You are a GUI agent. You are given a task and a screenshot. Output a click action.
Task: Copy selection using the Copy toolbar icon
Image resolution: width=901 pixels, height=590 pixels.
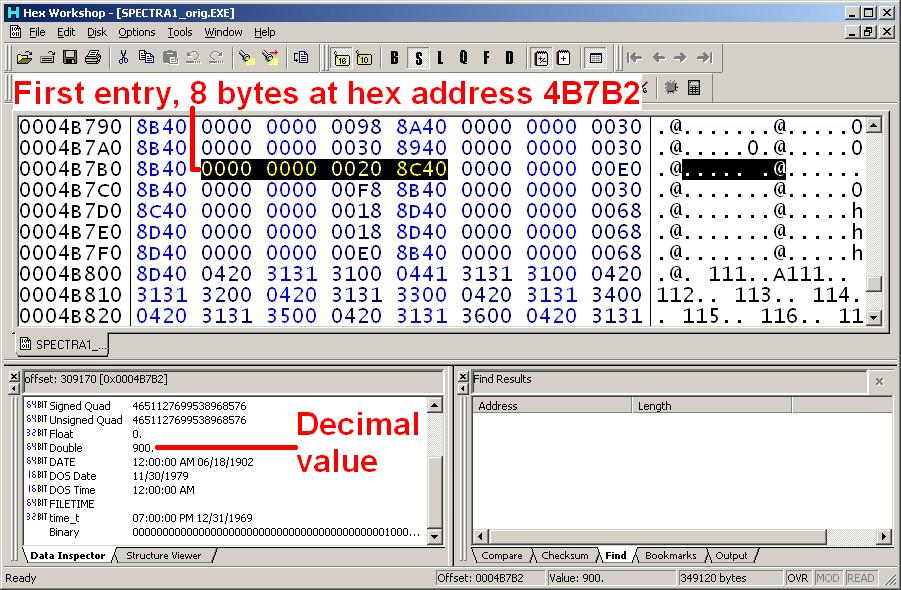click(147, 57)
